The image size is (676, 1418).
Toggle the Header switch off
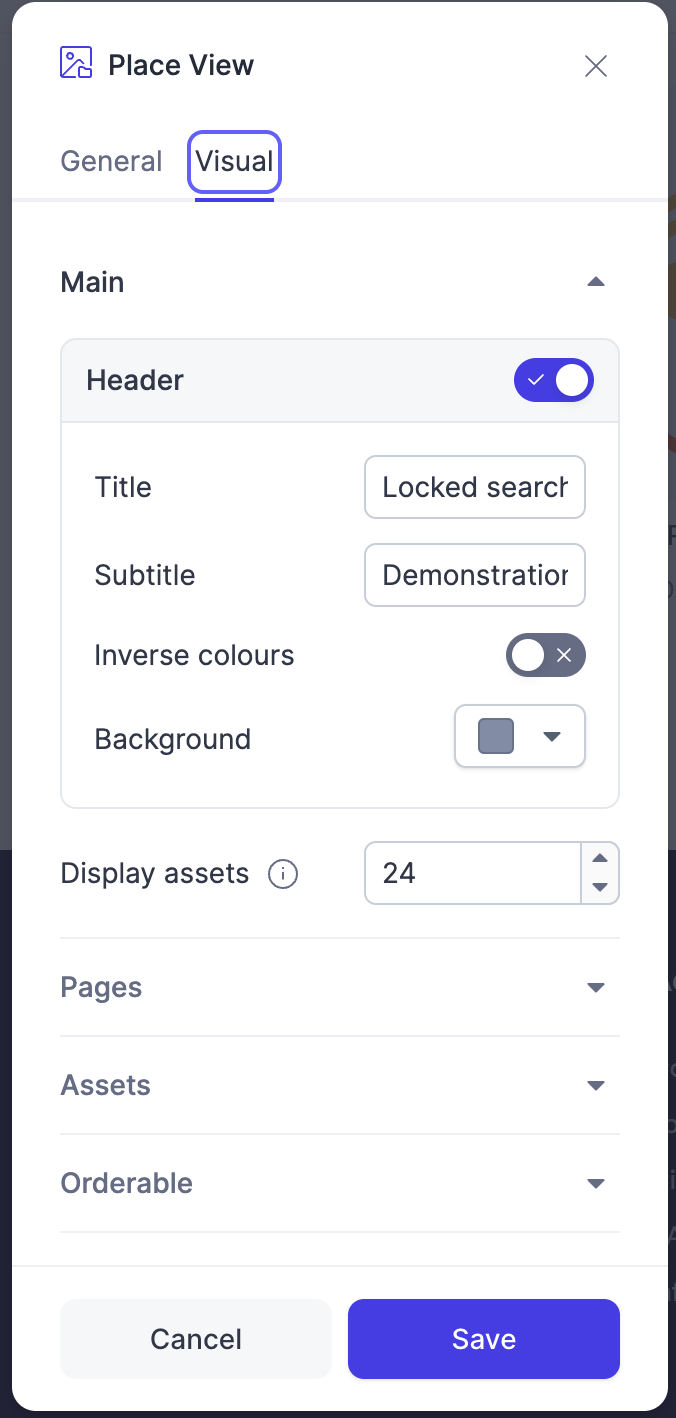pos(554,380)
